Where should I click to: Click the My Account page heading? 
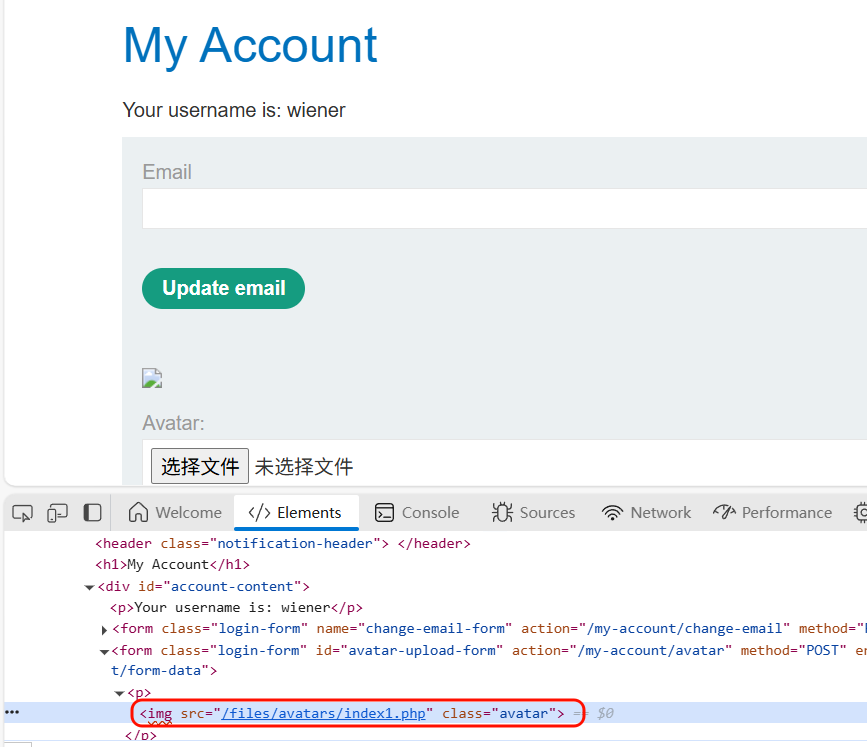tap(250, 45)
